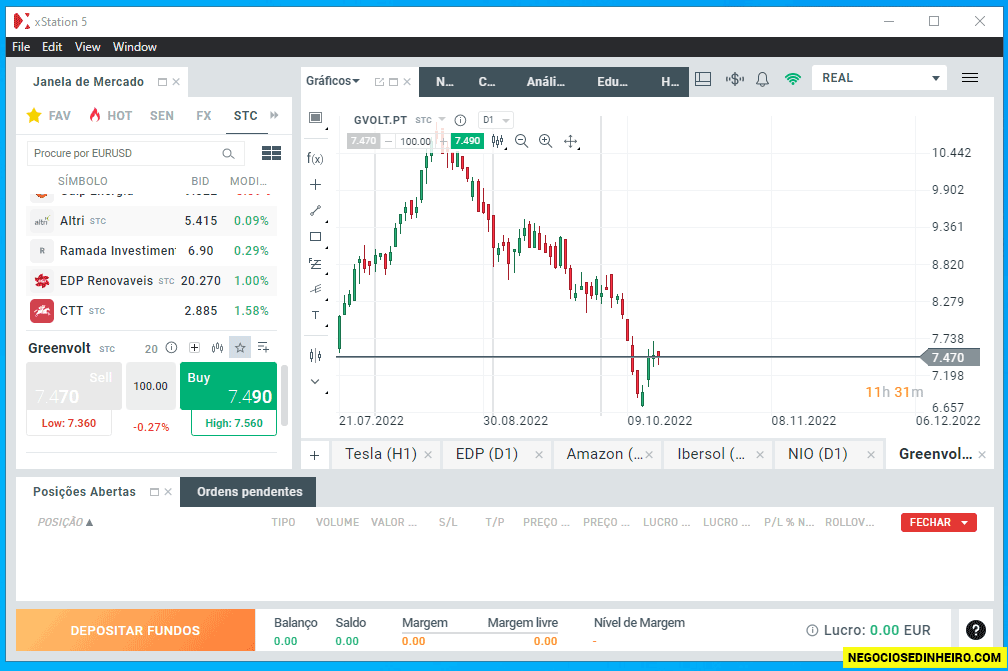Select the fan lines drawing tool
Screen dimensions: 1008x671
[315, 289]
